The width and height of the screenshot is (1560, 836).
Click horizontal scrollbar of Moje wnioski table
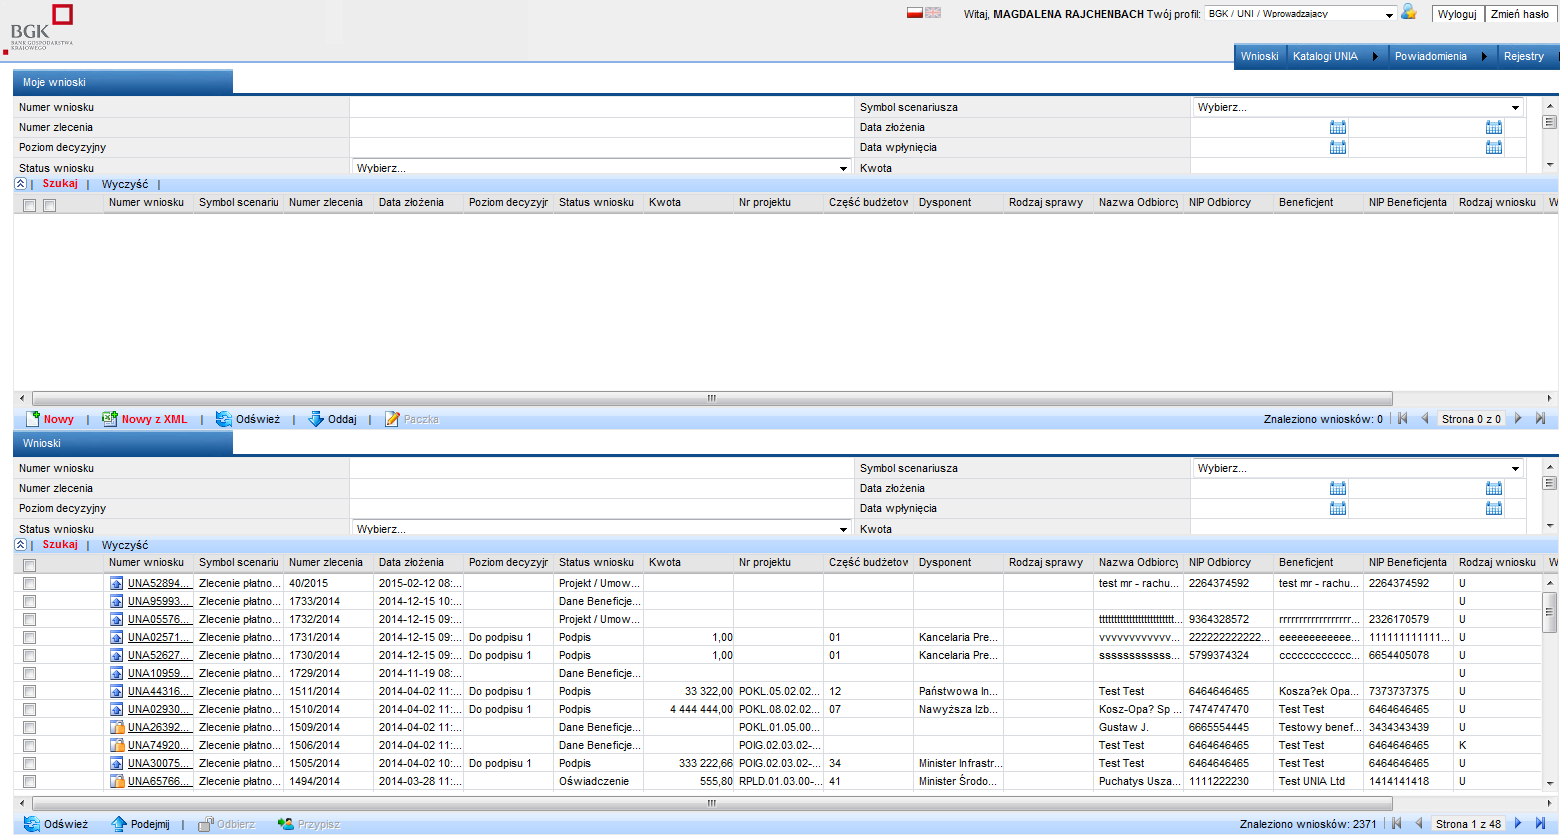coord(712,398)
